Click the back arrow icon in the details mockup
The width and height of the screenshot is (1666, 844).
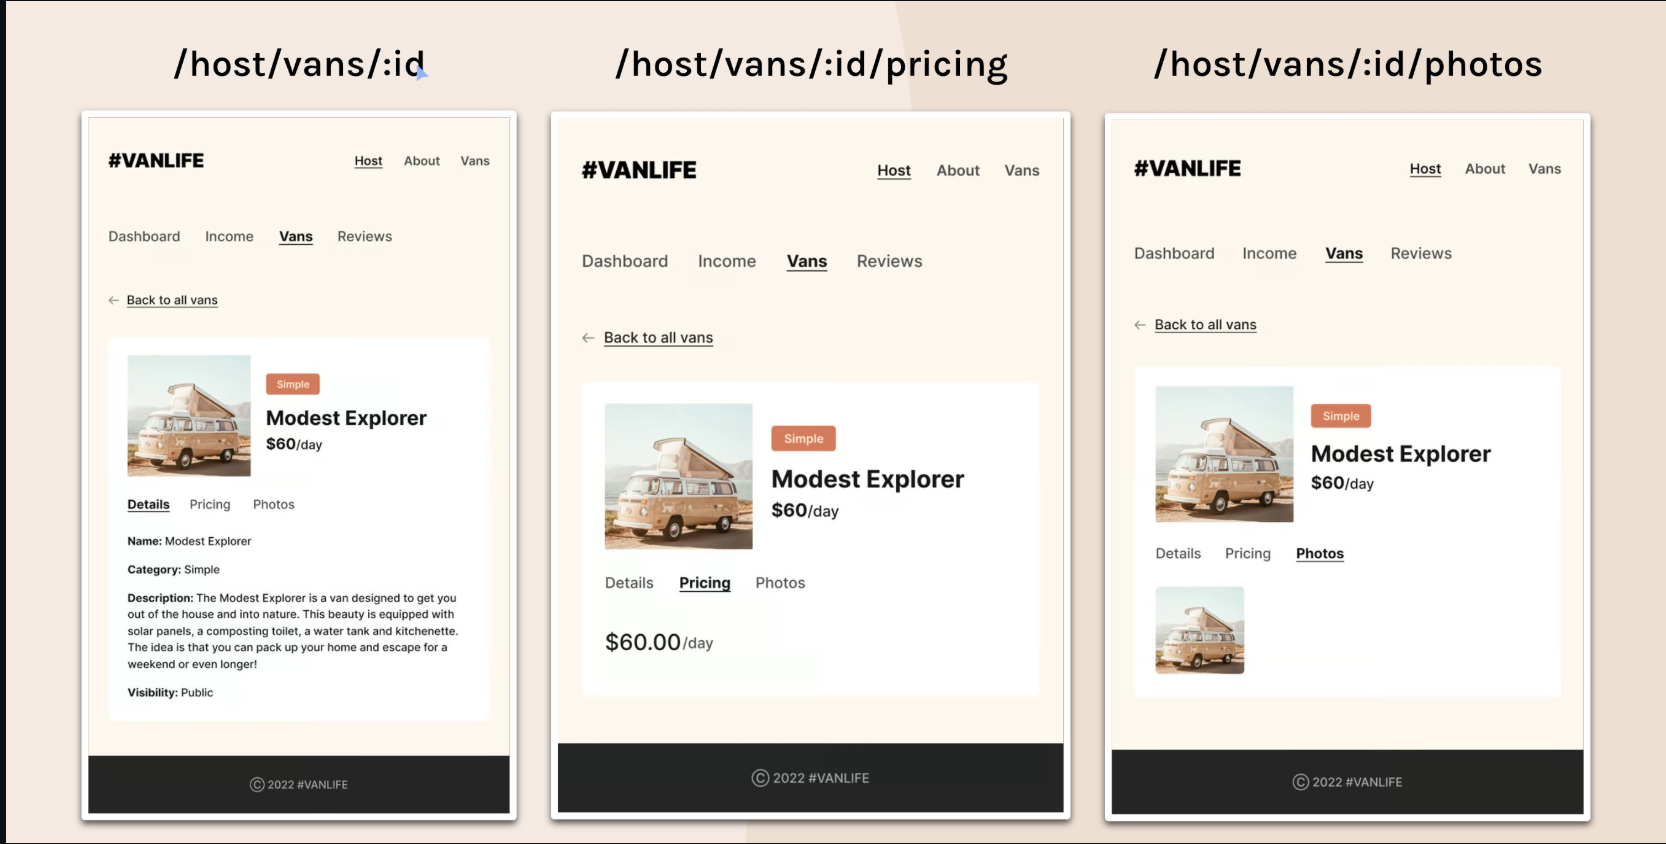(x=113, y=300)
